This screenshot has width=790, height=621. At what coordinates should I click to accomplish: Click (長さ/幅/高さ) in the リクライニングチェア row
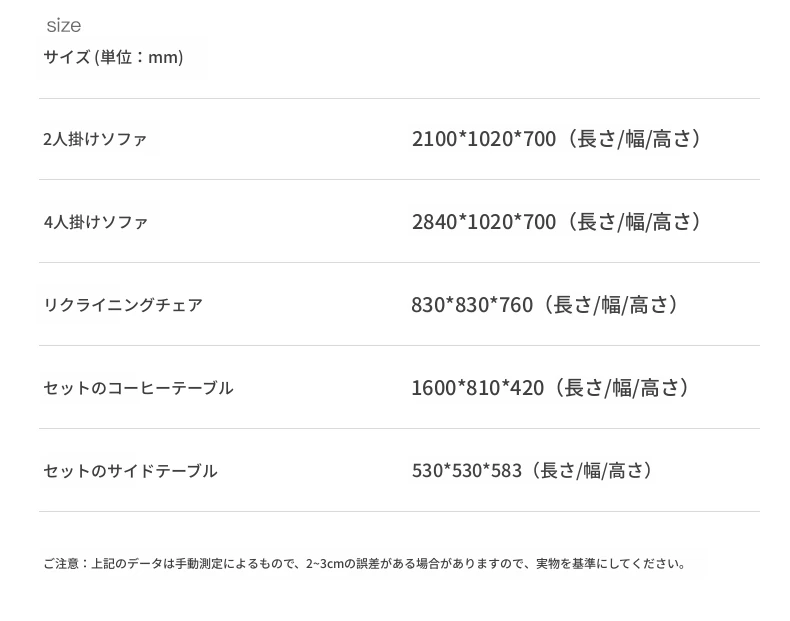[x=611, y=304]
